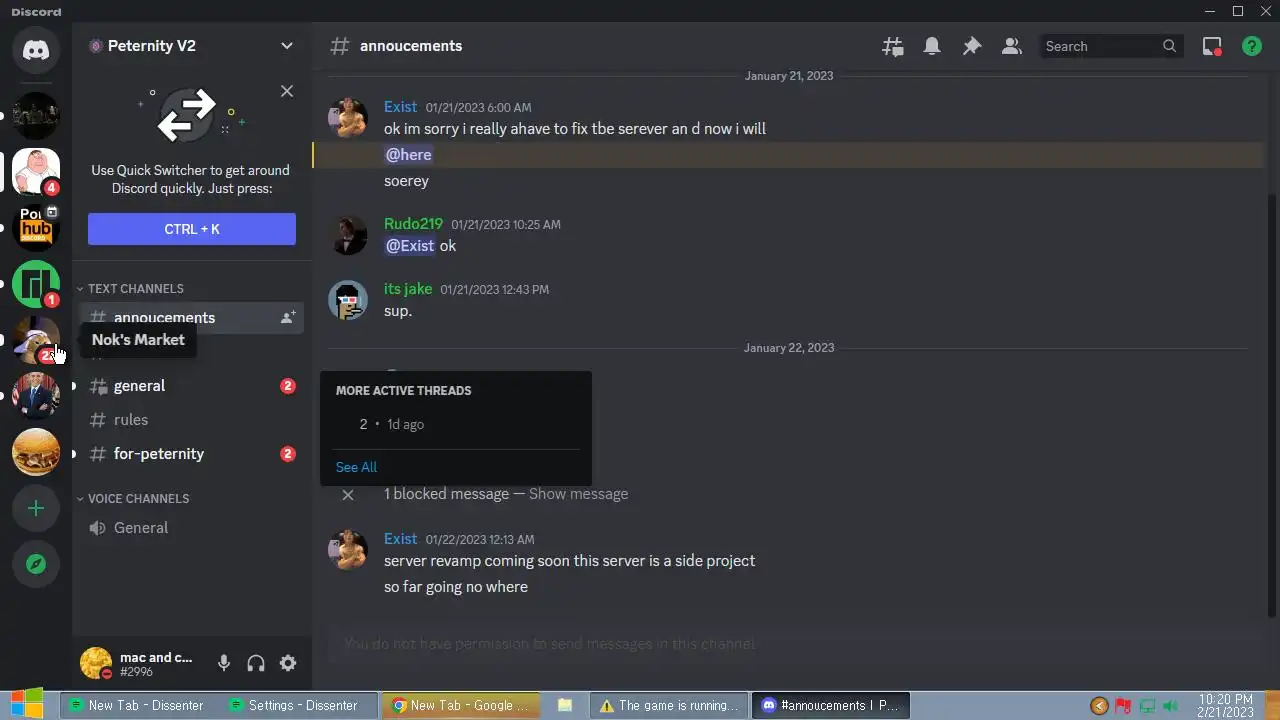1280x720 pixels.
Task: Close the Quick Switcher tip
Action: point(287,91)
